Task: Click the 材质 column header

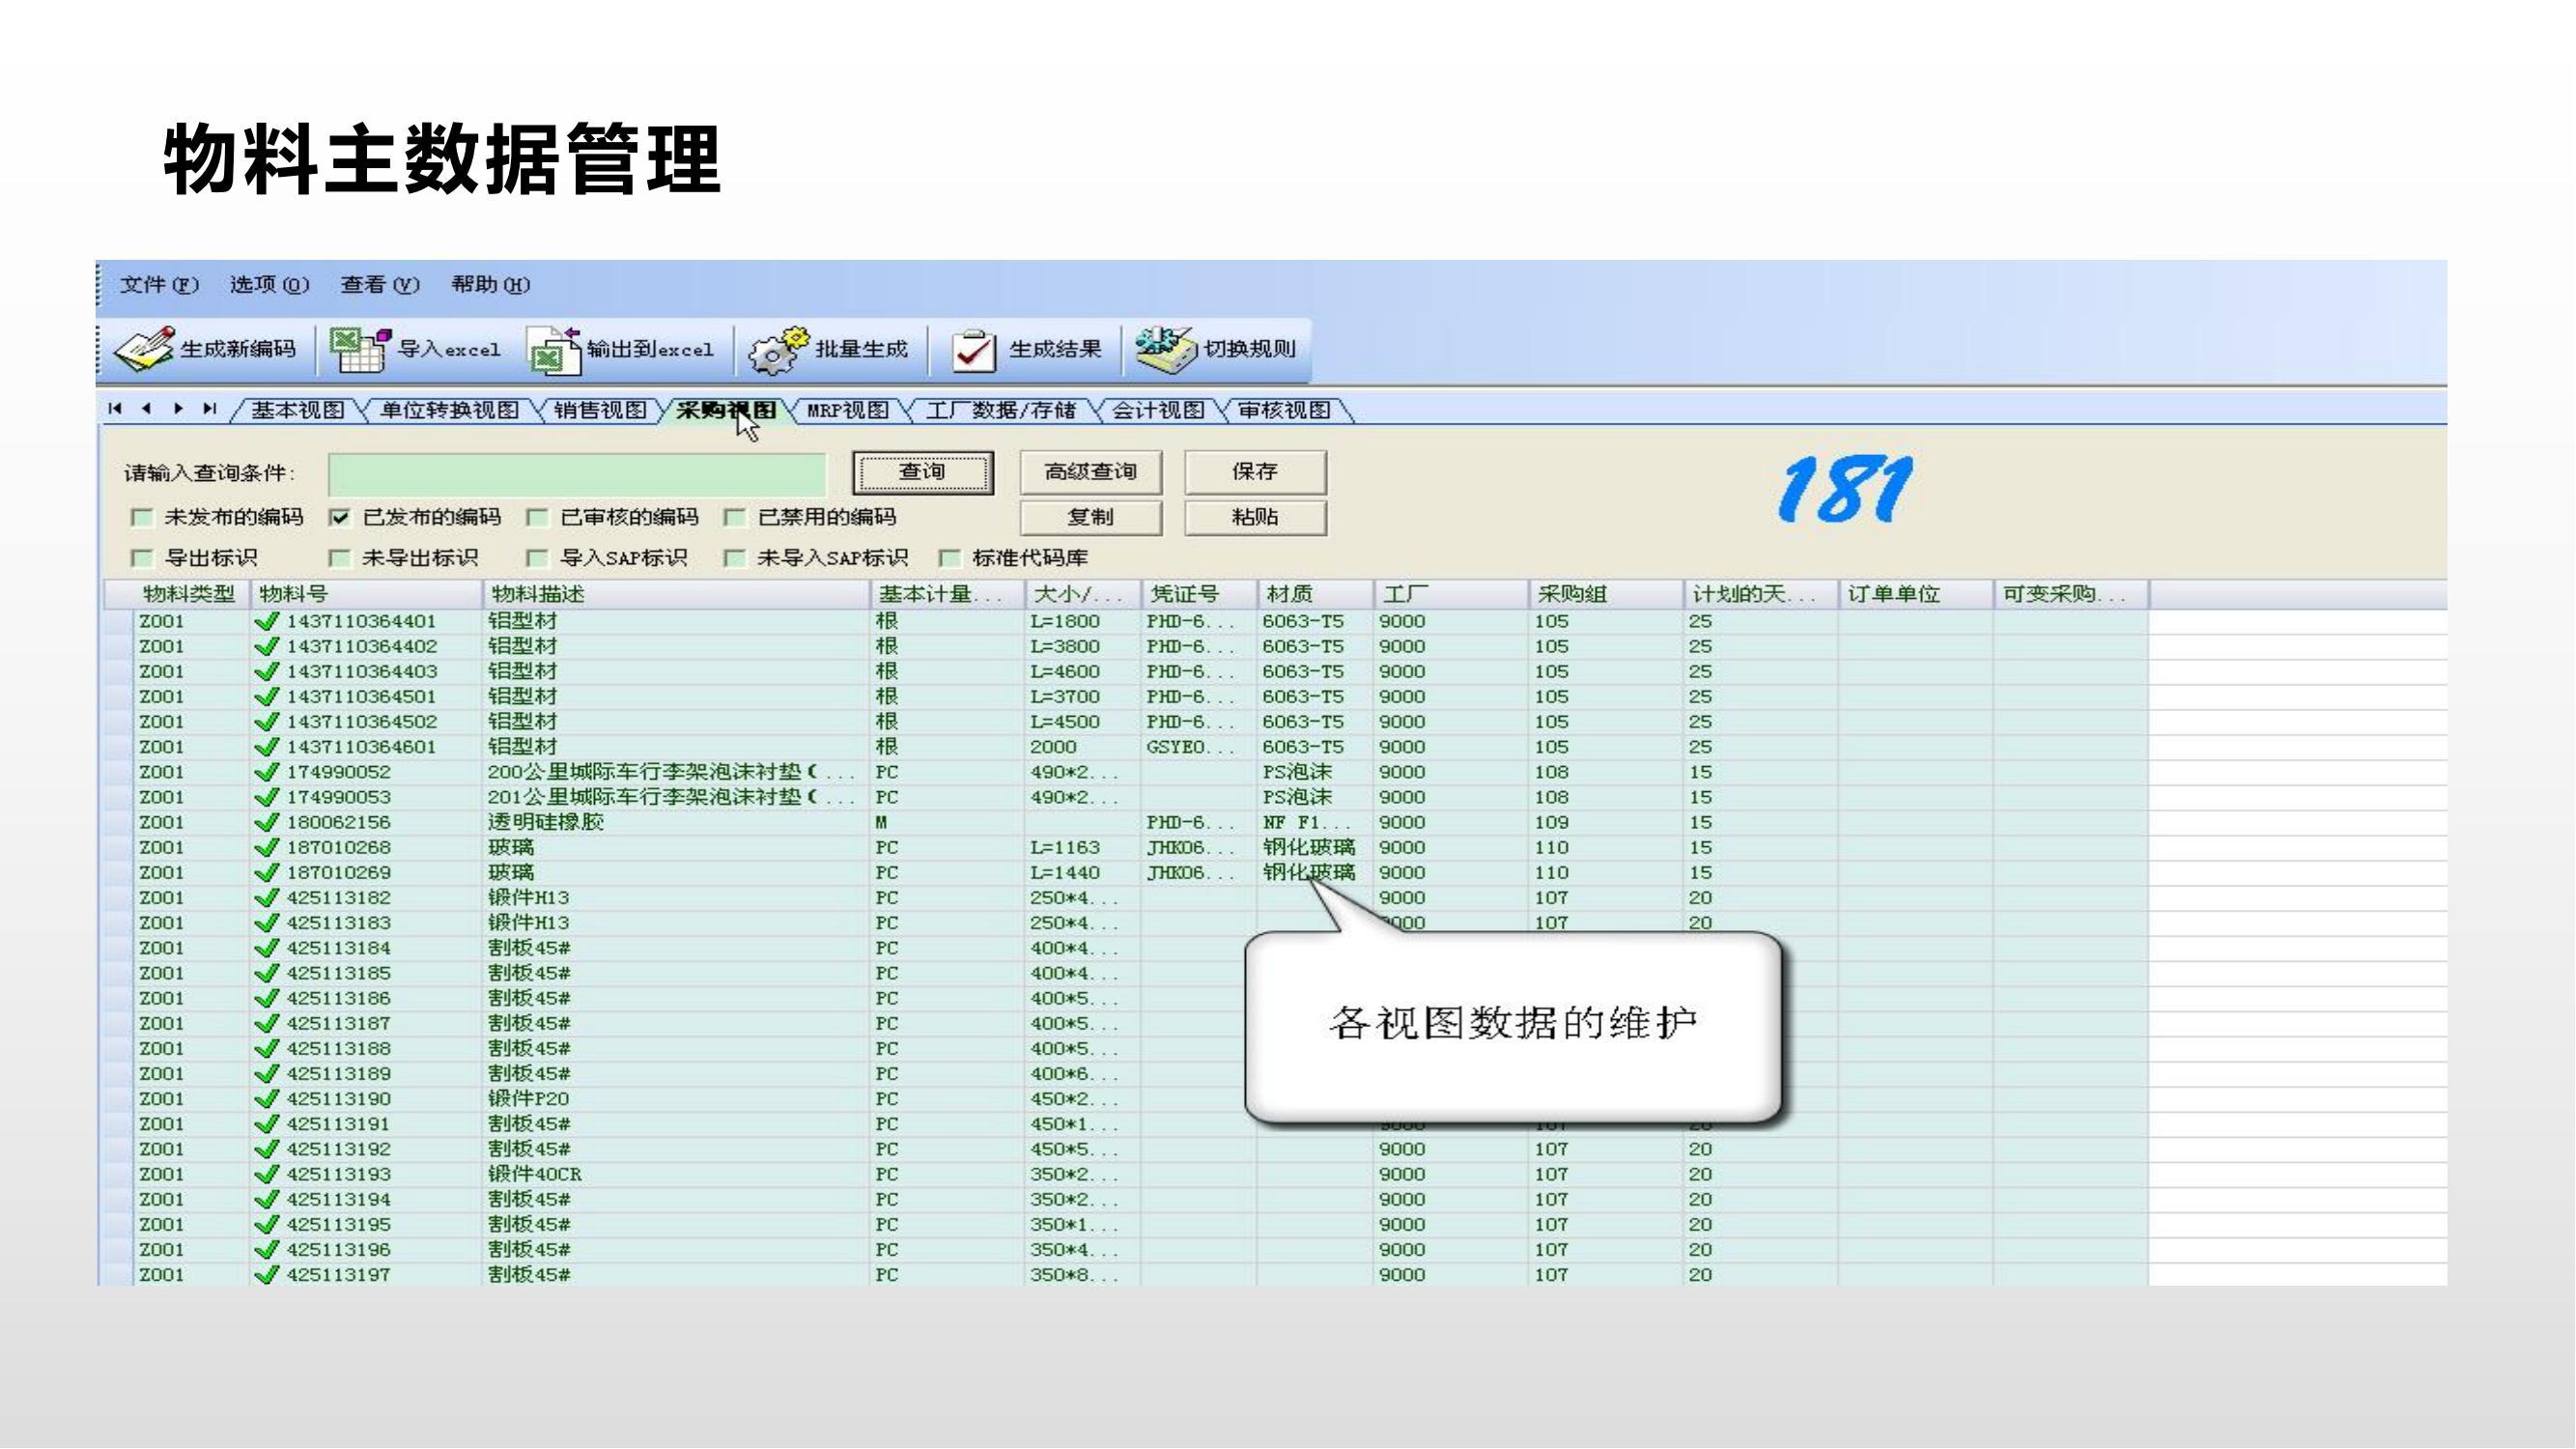Action: (x=1316, y=594)
